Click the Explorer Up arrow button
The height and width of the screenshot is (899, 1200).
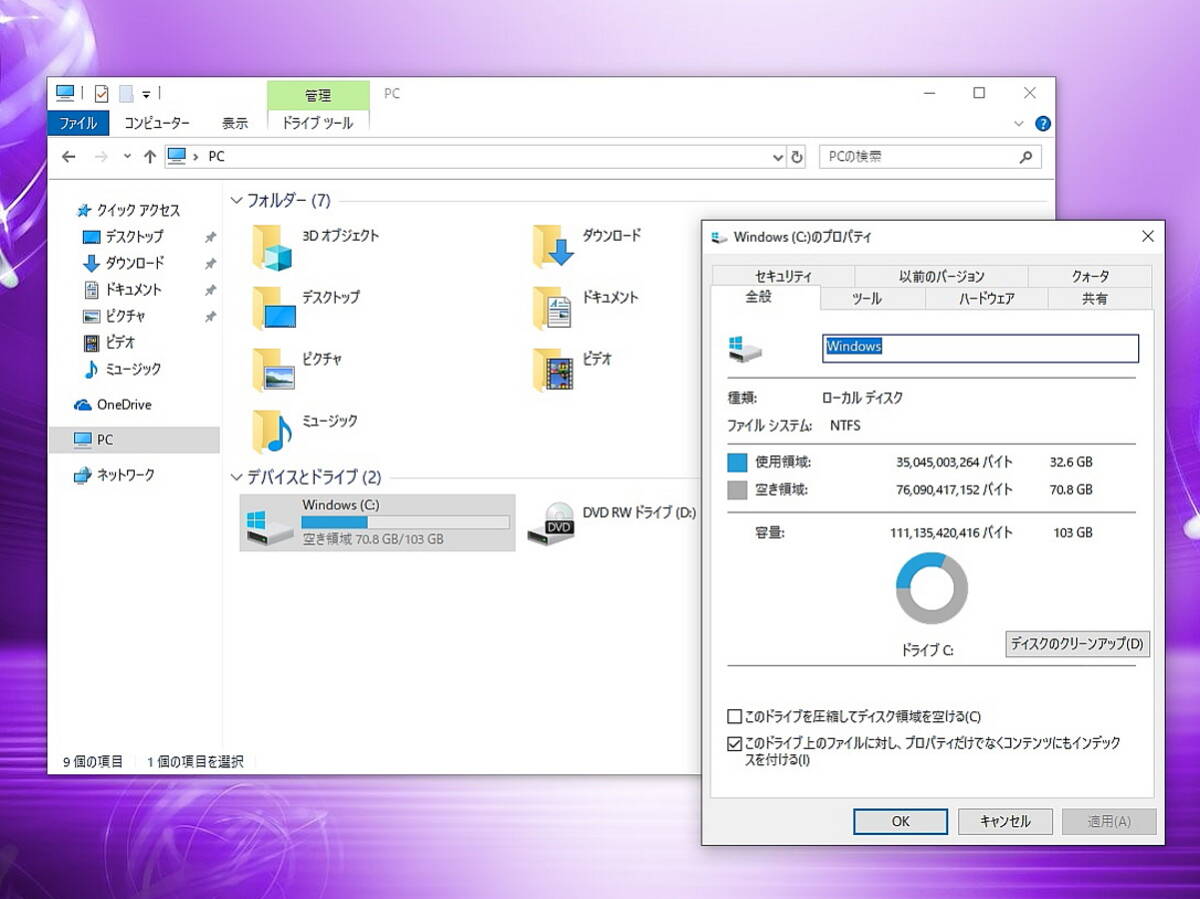150,157
